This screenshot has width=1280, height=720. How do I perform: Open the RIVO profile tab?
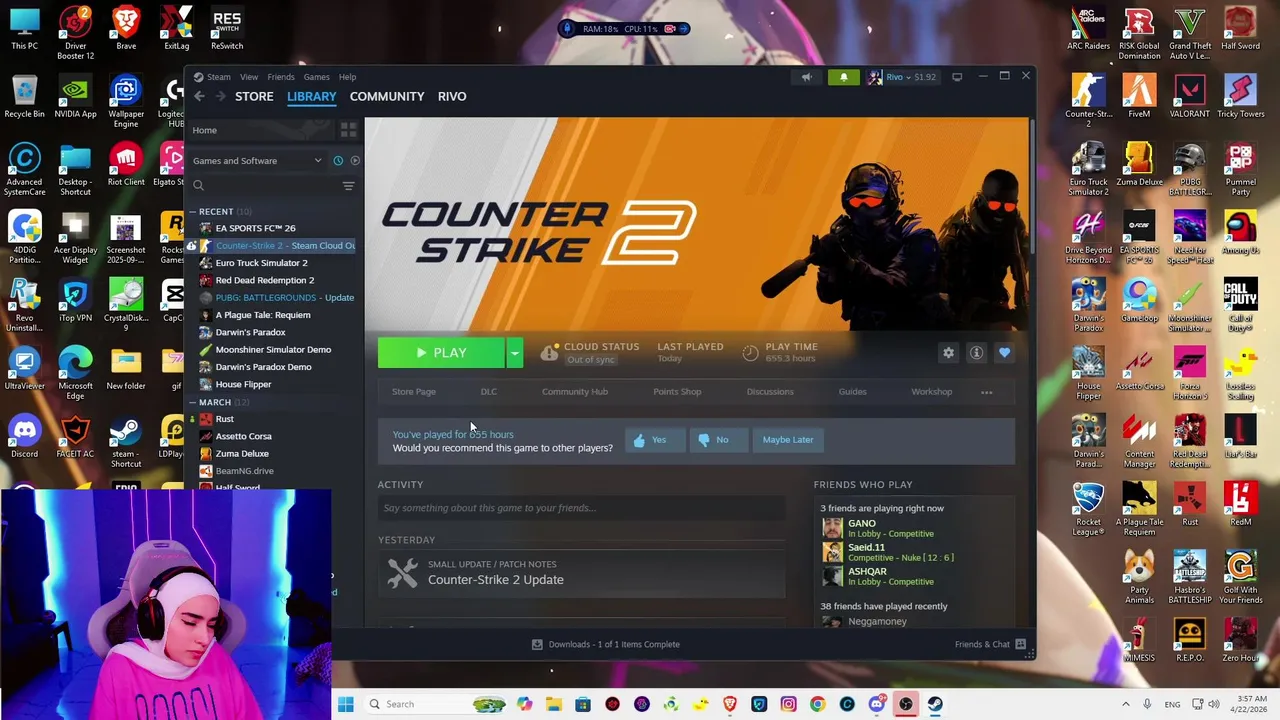coord(452,97)
